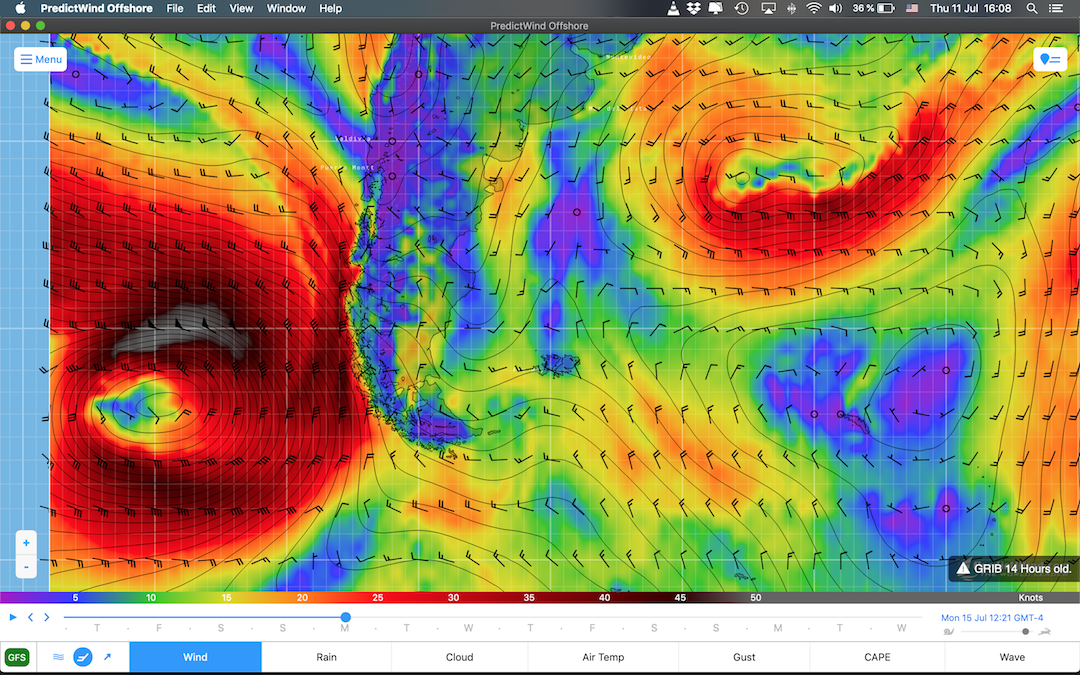This screenshot has width=1080, height=675.
Task: Open the PredictWind Offshore app menu
Action: click(x=96, y=8)
